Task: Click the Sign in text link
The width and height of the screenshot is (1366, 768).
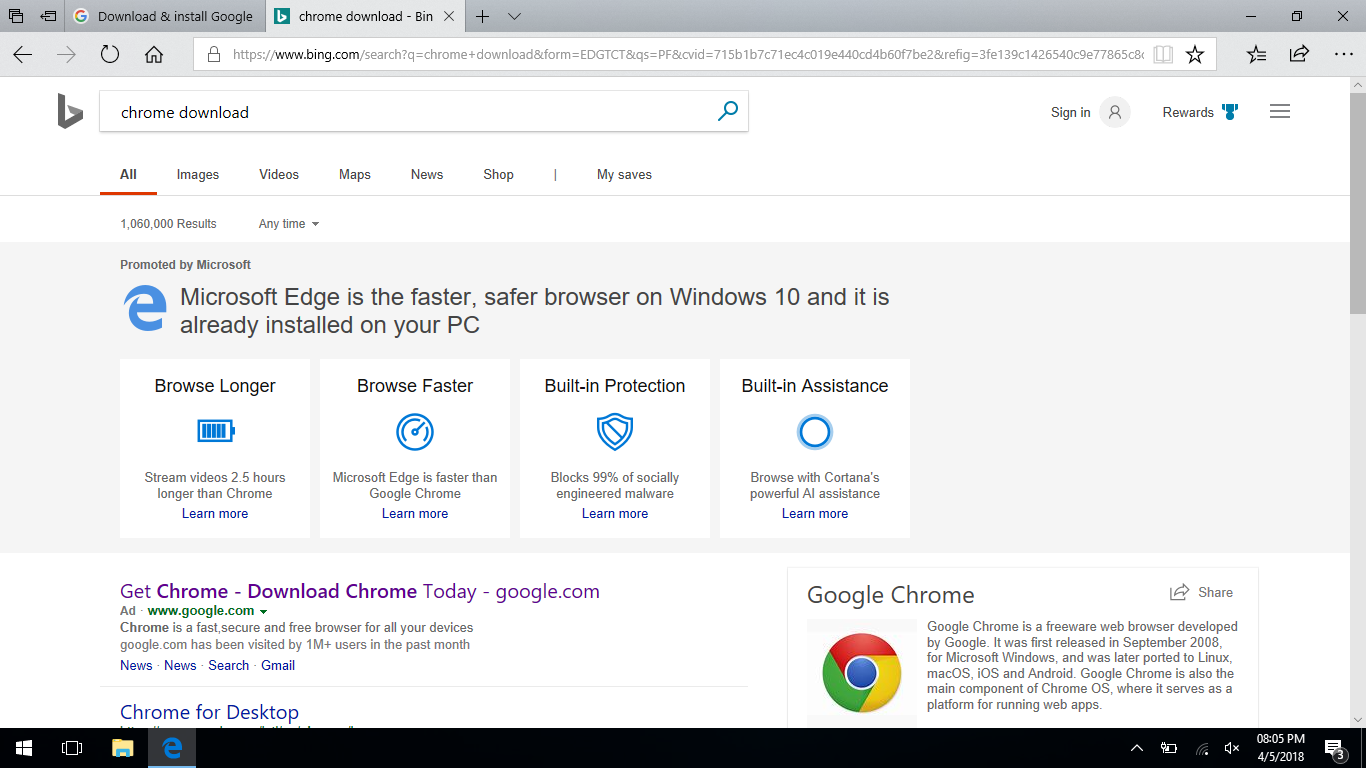Action: click(1070, 112)
